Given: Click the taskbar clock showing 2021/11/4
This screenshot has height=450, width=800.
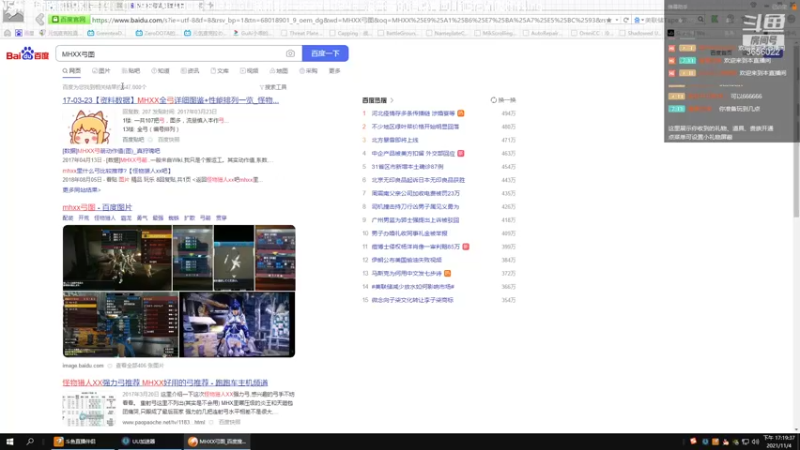Looking at the screenshot, I should click(x=779, y=442).
